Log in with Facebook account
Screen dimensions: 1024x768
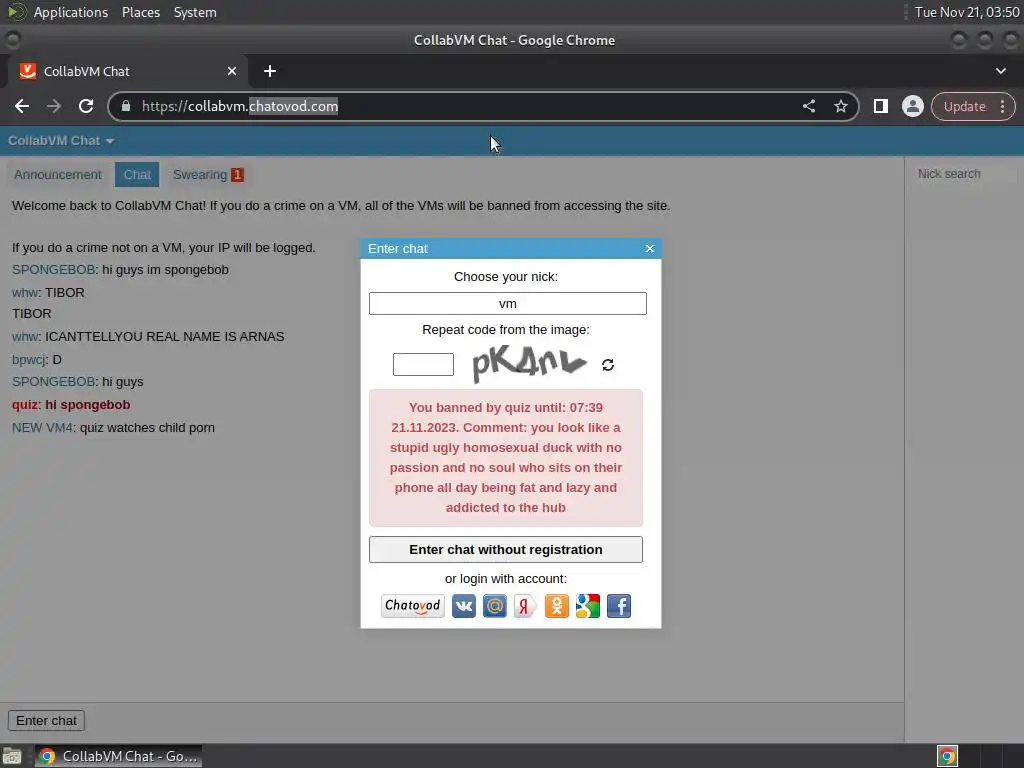click(x=619, y=606)
